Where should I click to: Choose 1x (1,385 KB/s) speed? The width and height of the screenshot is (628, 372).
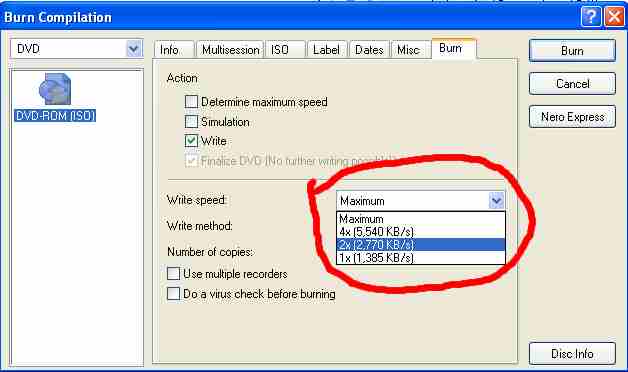coord(421,257)
